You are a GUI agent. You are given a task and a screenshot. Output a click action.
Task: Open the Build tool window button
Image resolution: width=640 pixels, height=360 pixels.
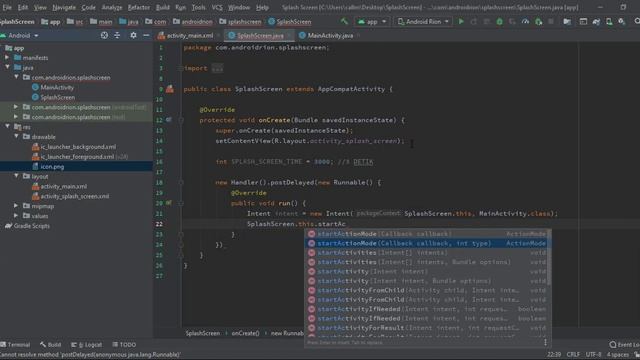point(51,344)
